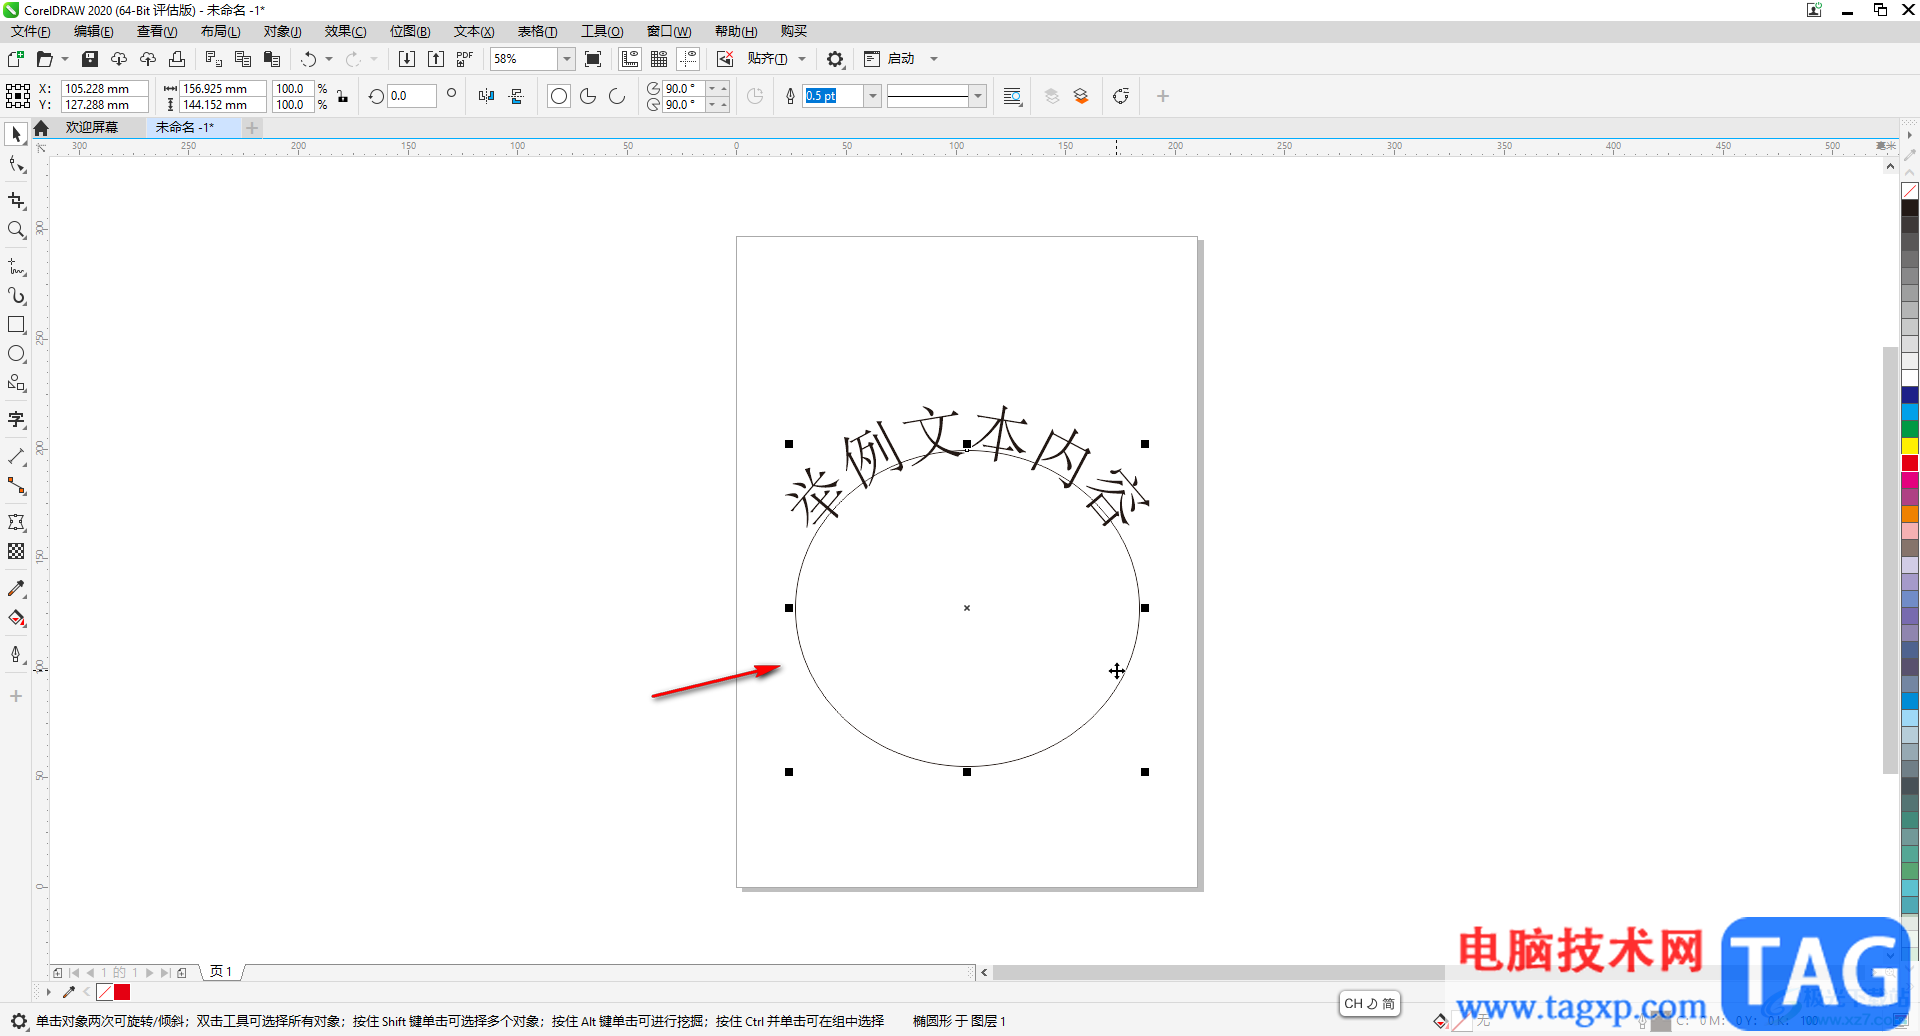This screenshot has width=1920, height=1036.
Task: Toggle show guidelines button
Action: pyautogui.click(x=688, y=59)
